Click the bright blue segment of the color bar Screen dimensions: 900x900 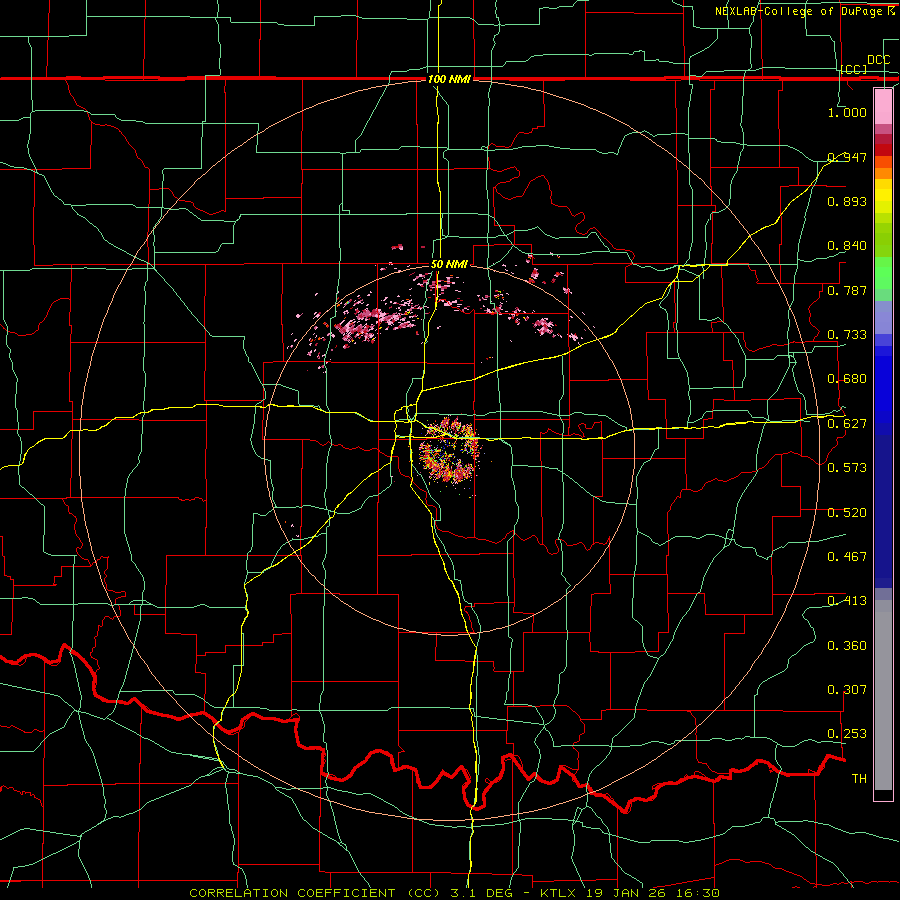(x=883, y=390)
